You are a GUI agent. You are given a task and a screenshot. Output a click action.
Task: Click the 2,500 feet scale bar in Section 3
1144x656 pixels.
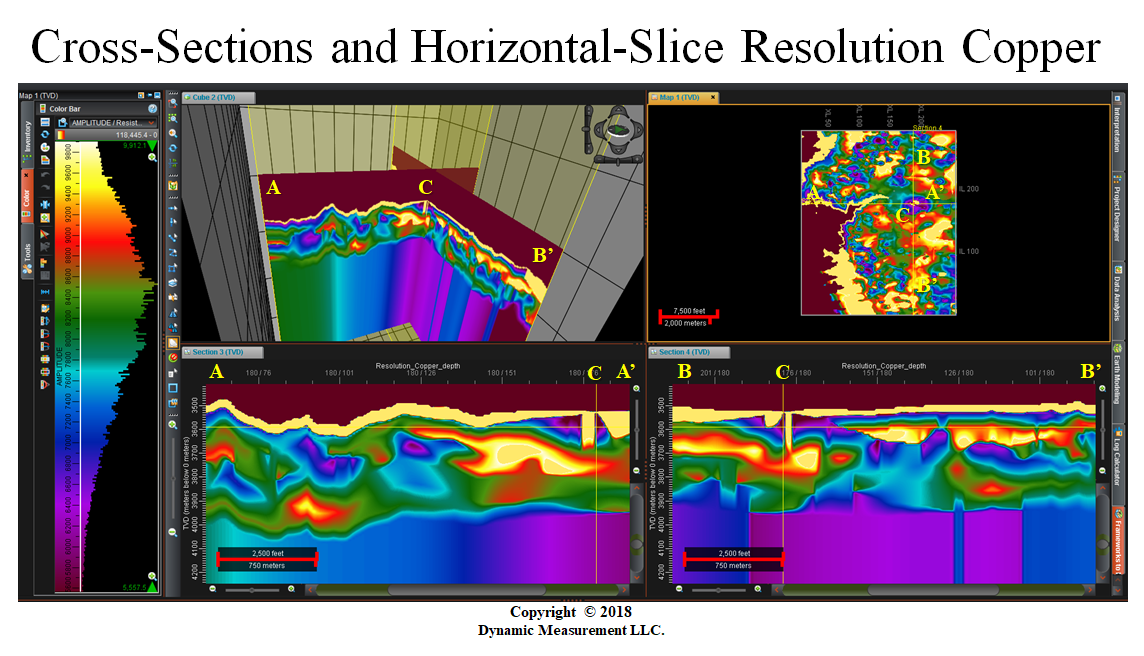pyautogui.click(x=267, y=559)
